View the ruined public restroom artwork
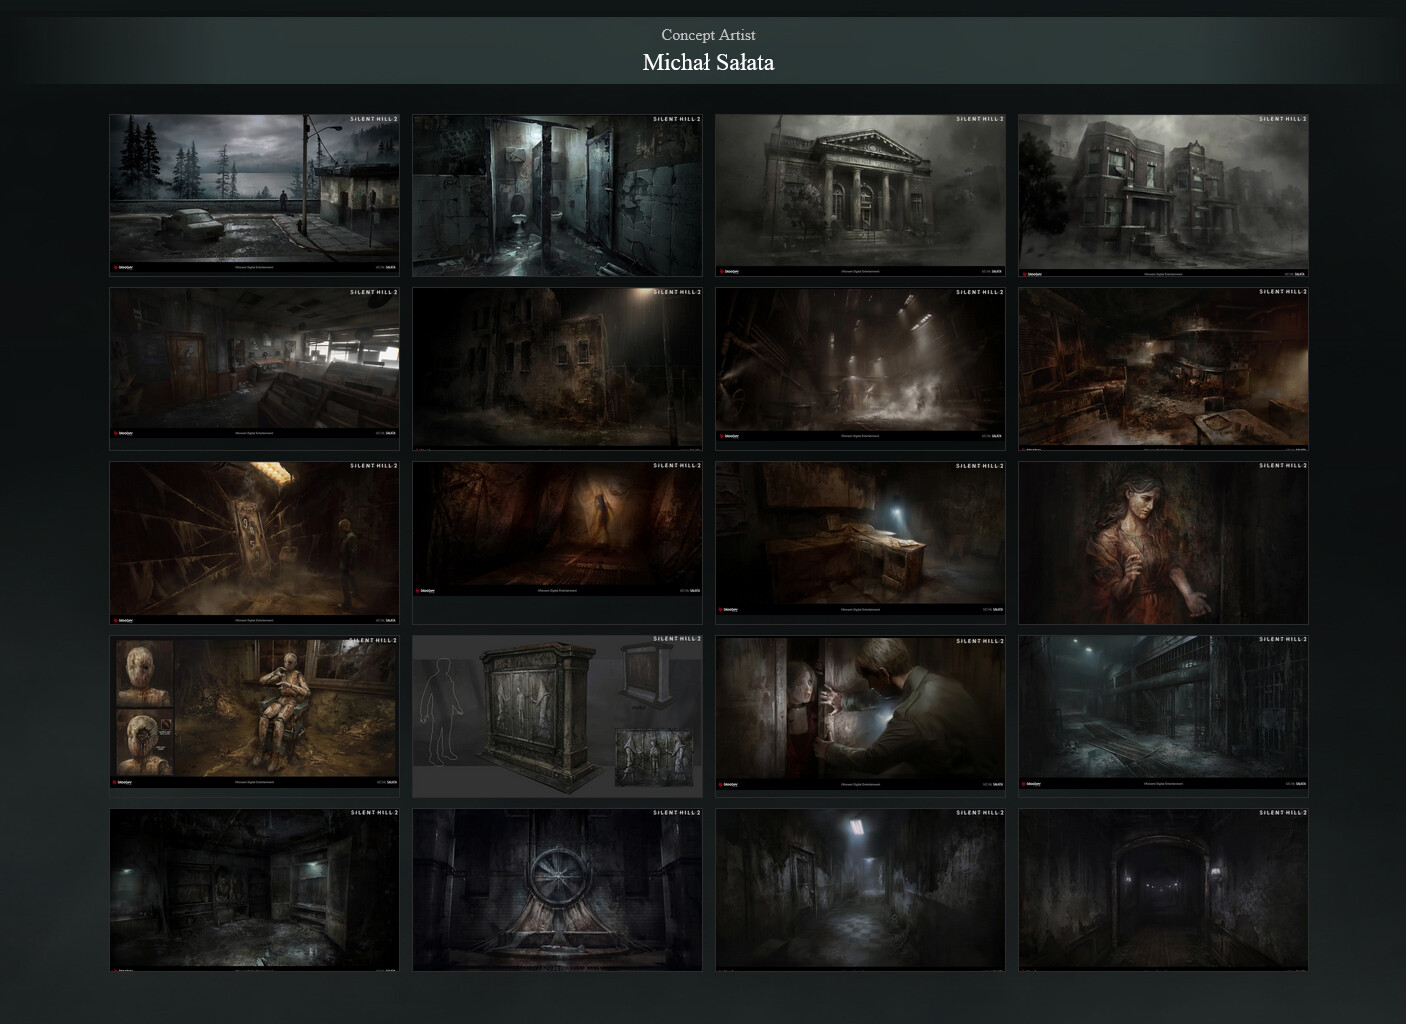 557,193
